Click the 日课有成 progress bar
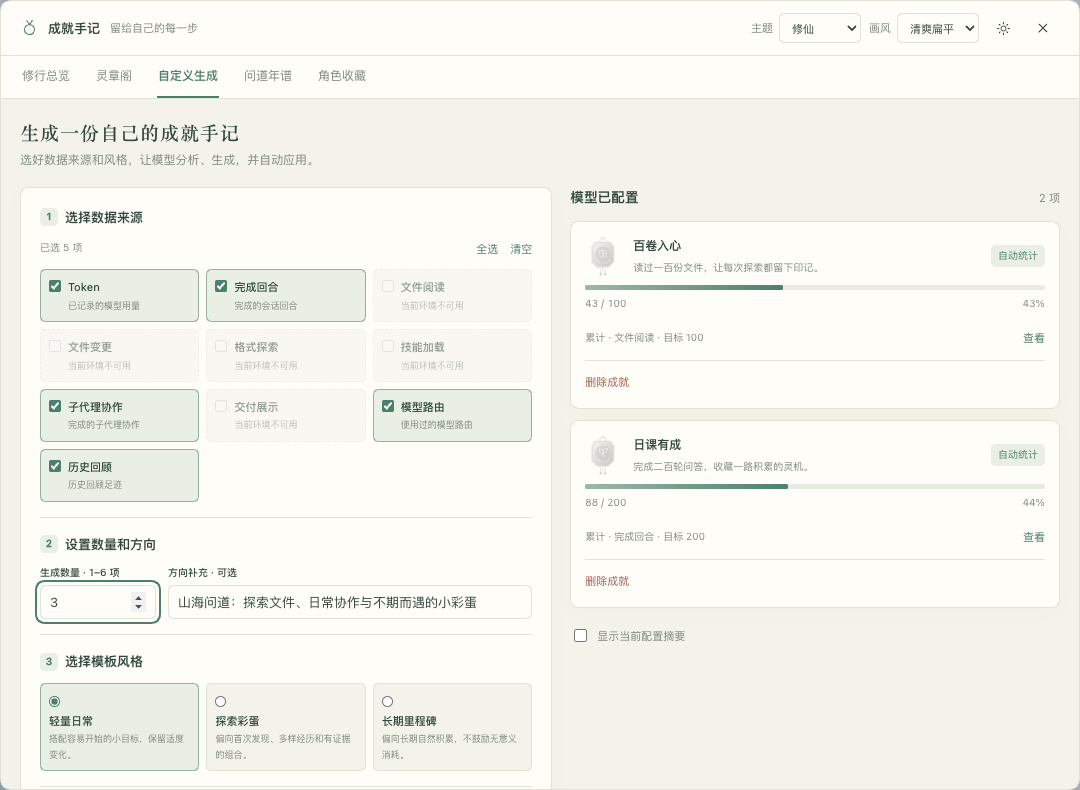Screen dimensions: 1080x790 [x=815, y=486]
